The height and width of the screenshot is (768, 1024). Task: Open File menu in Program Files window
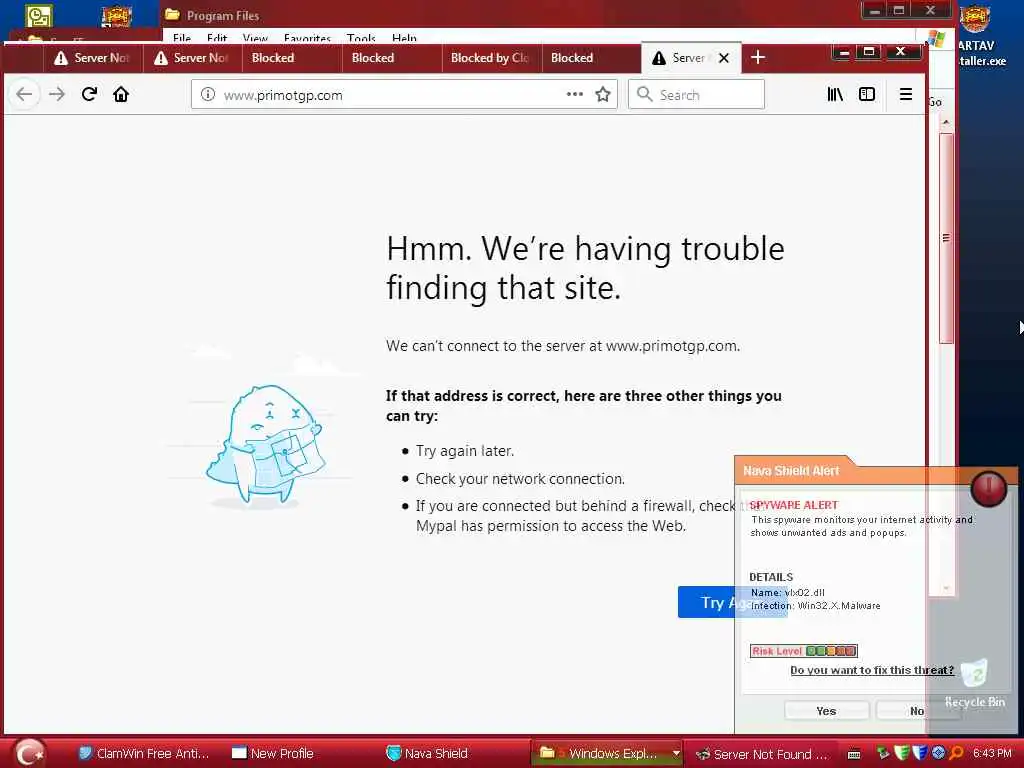[182, 38]
